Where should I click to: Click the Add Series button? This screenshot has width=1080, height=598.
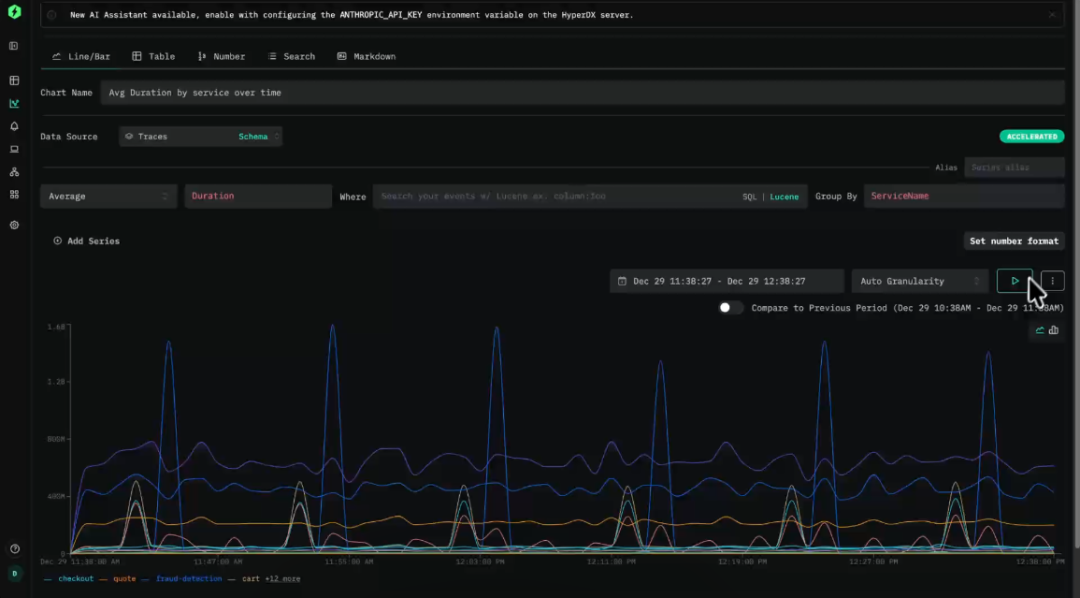click(87, 241)
